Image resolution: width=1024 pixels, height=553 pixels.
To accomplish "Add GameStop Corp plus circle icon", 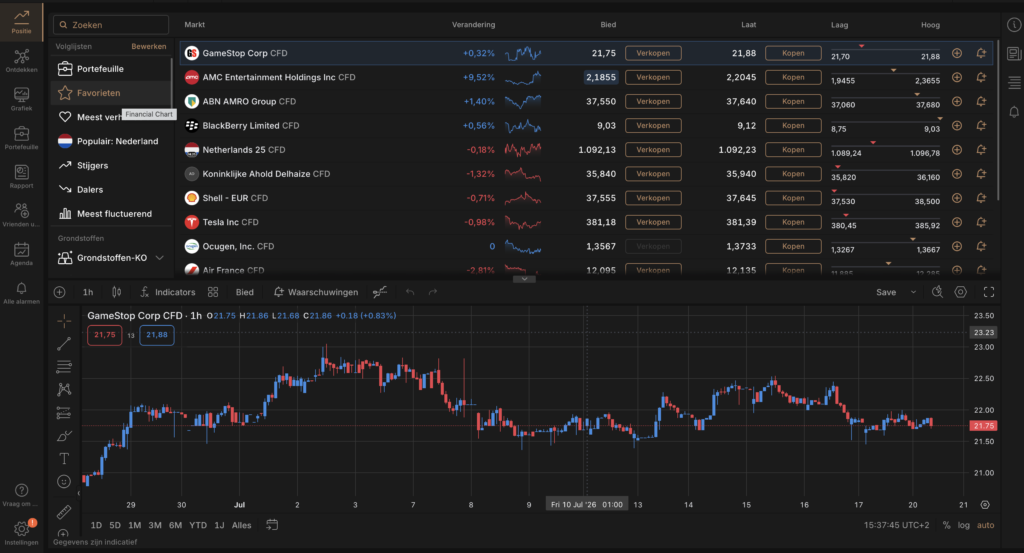I will (957, 53).
